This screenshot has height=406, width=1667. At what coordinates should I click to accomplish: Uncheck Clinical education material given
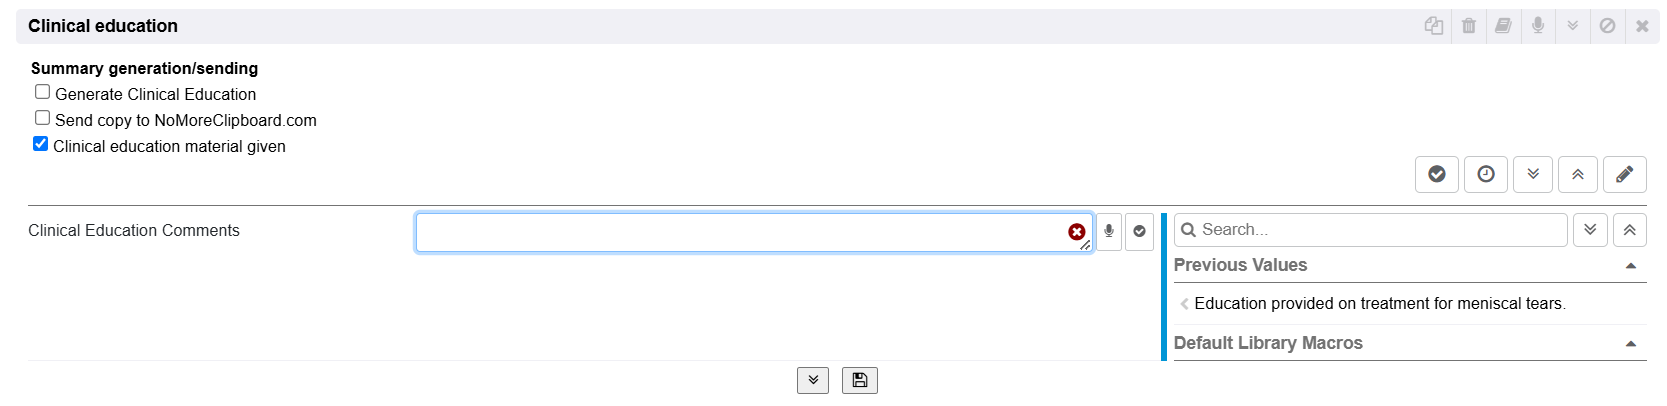click(41, 144)
